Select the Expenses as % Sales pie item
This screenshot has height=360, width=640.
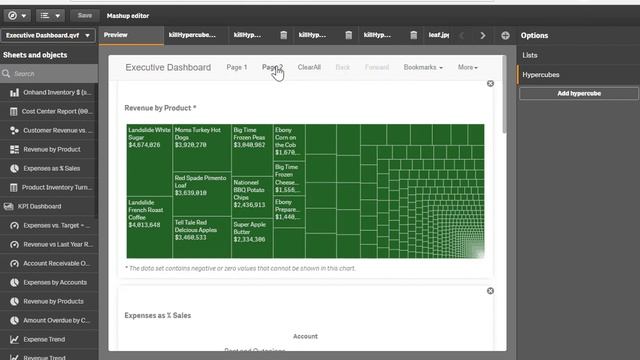49,169
